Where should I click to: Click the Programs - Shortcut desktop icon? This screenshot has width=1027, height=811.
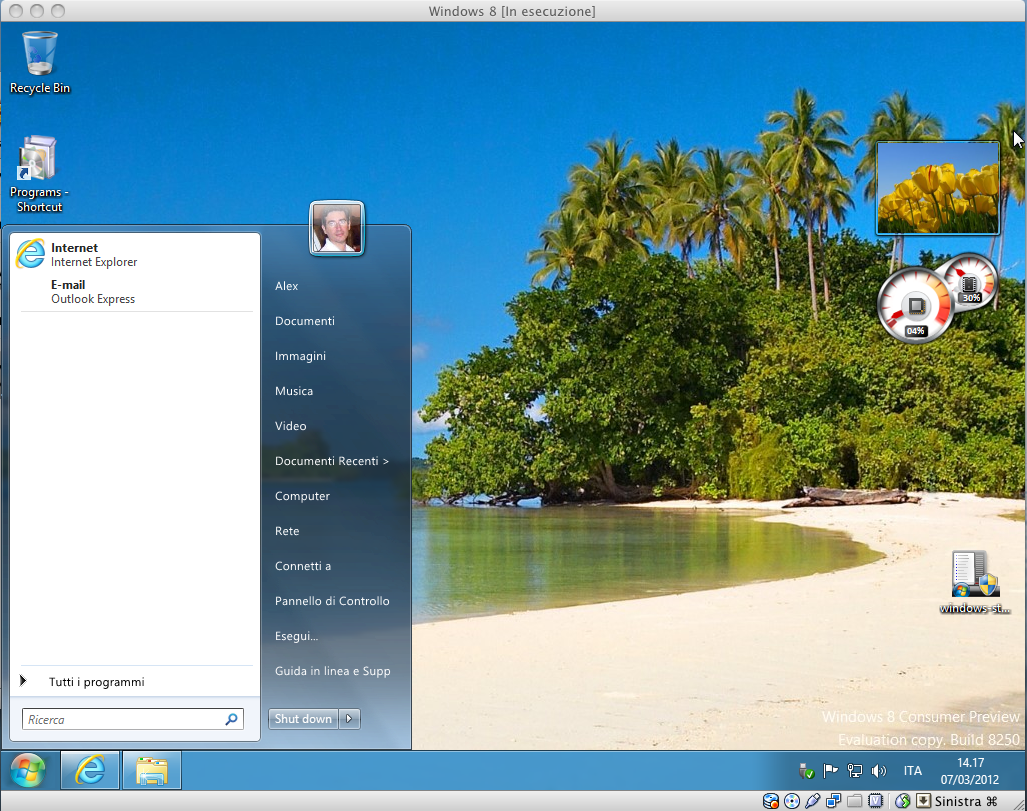point(39,174)
